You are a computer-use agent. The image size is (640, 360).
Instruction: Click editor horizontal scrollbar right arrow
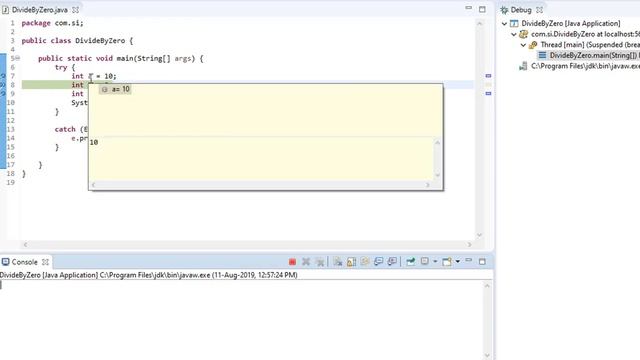click(469, 244)
